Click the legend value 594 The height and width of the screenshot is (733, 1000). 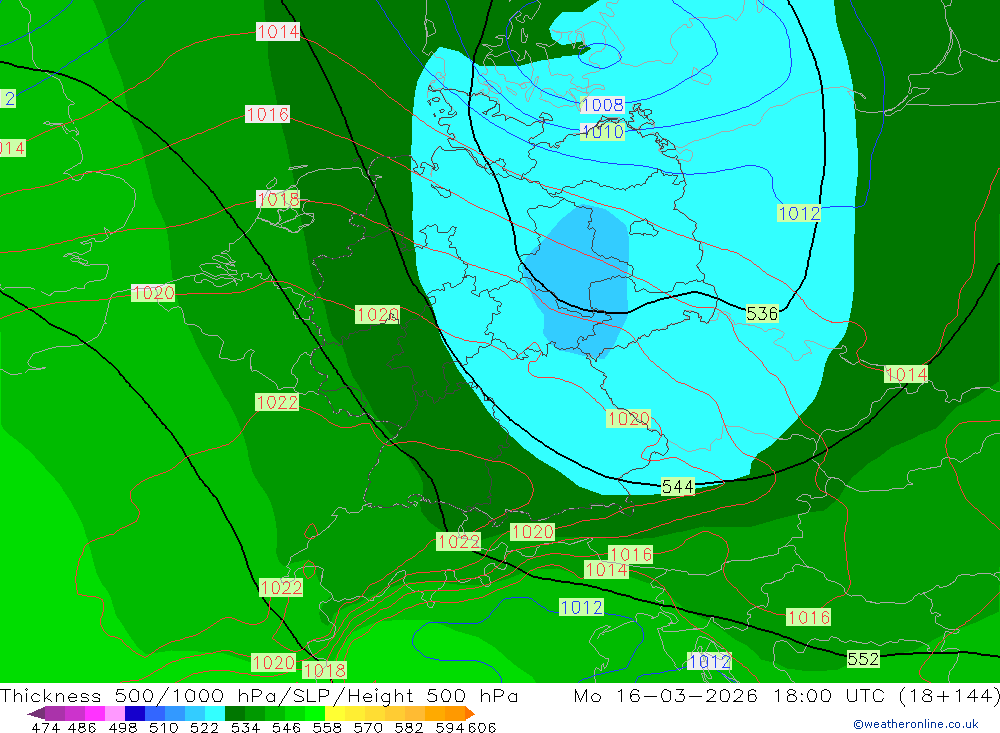(450, 728)
